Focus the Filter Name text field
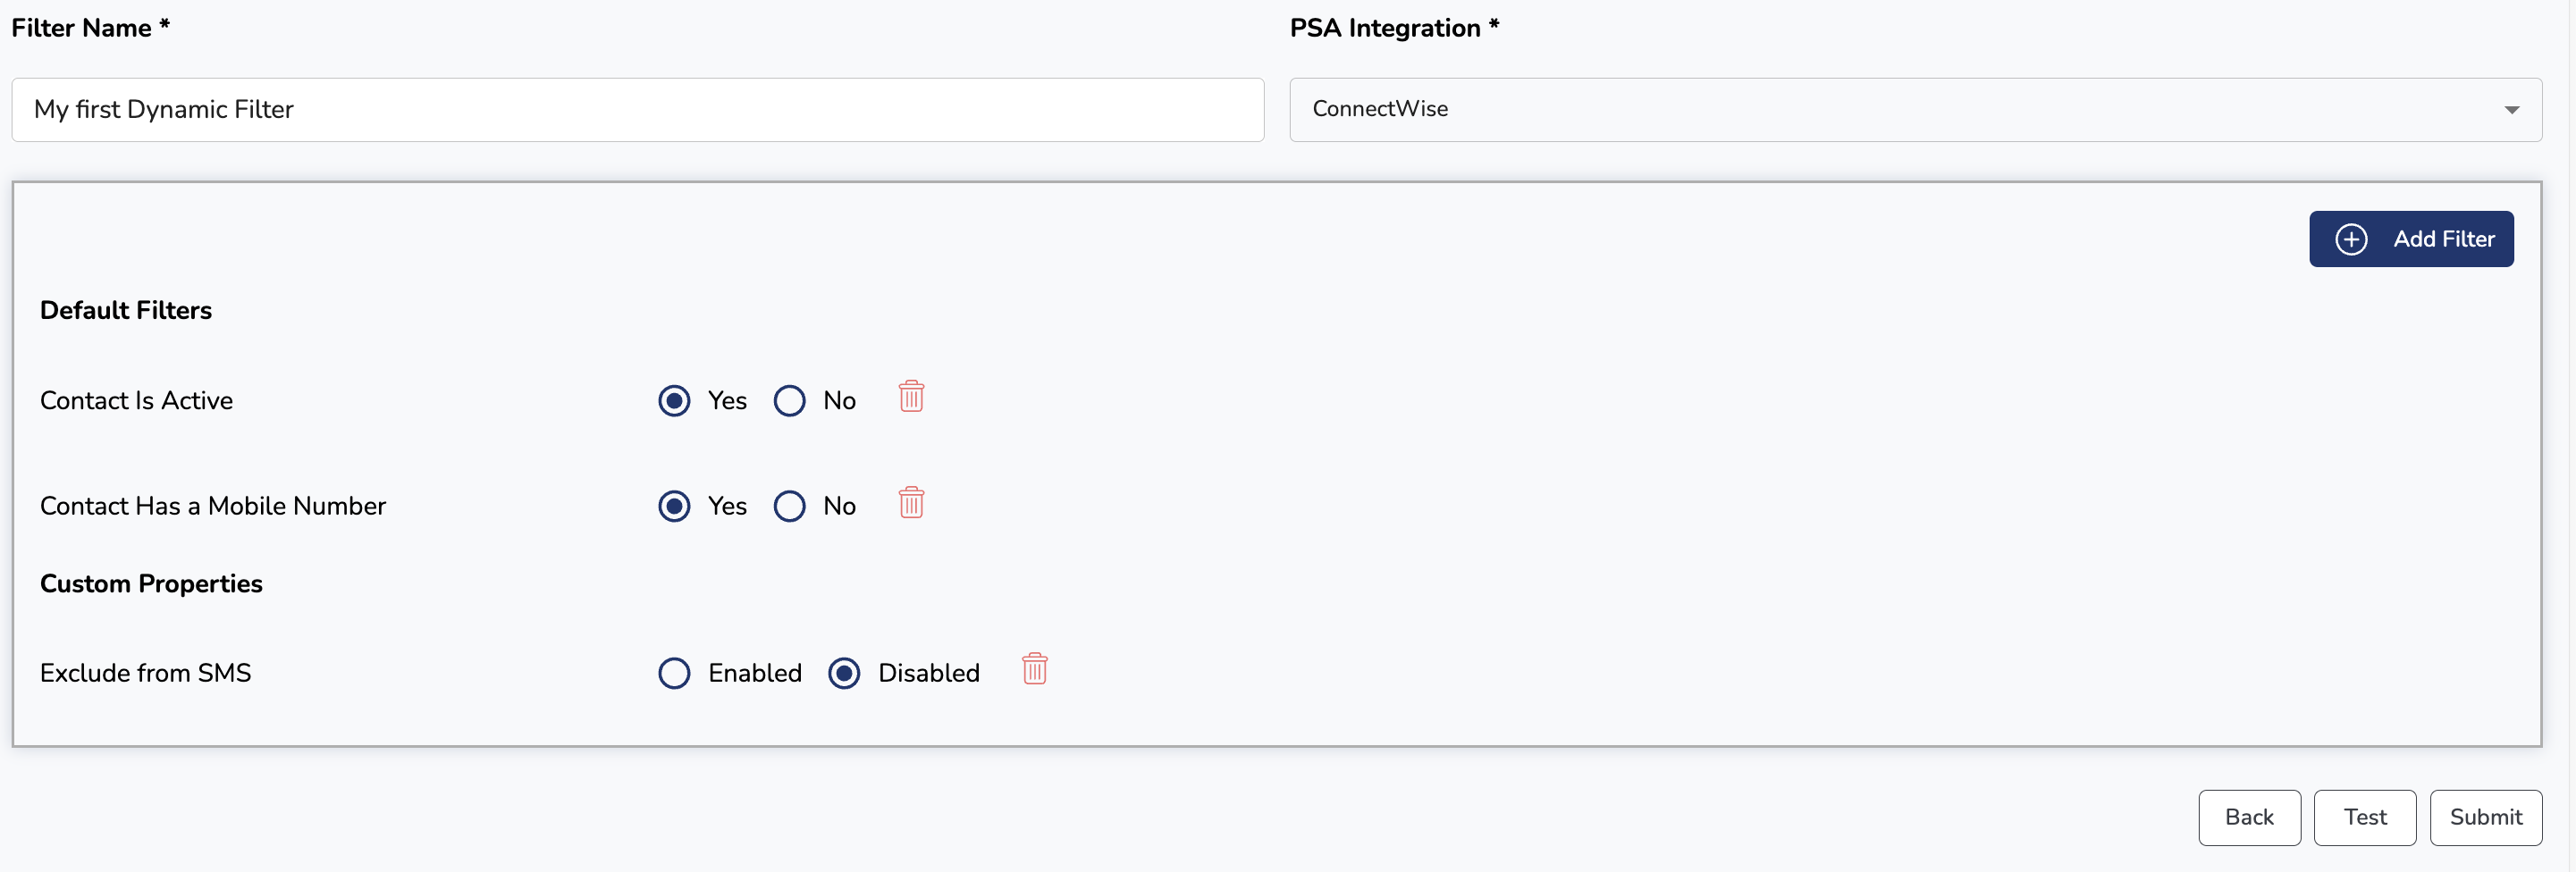Image resolution: width=2576 pixels, height=872 pixels. click(637, 110)
